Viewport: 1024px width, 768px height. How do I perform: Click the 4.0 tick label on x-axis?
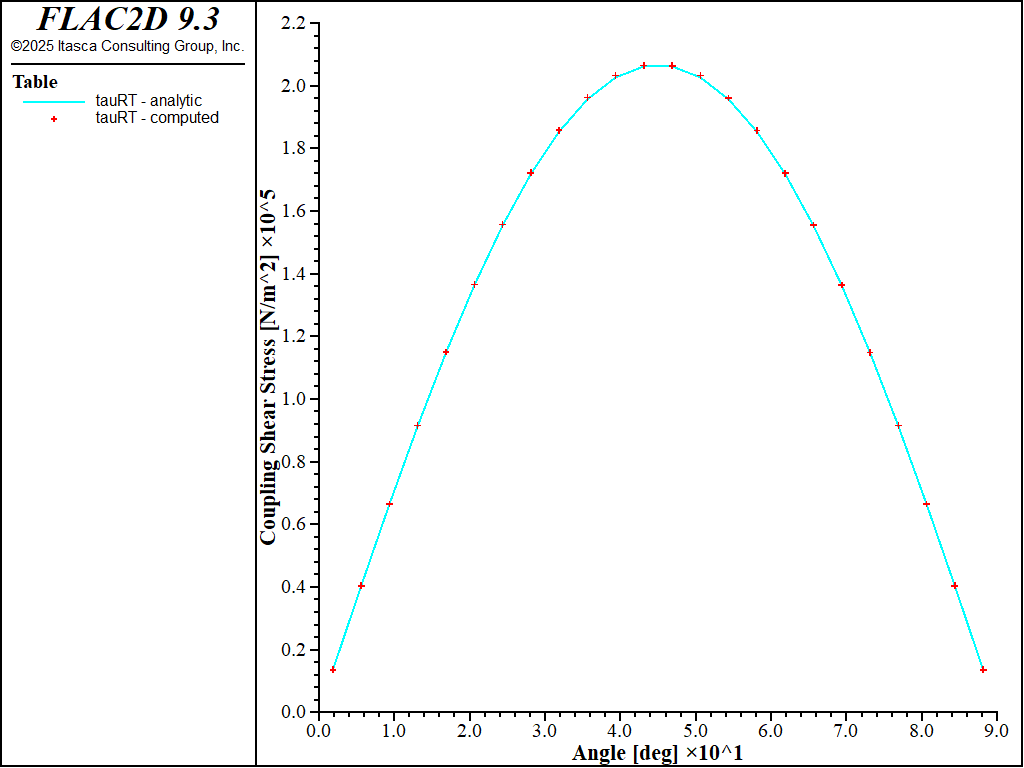(x=620, y=731)
